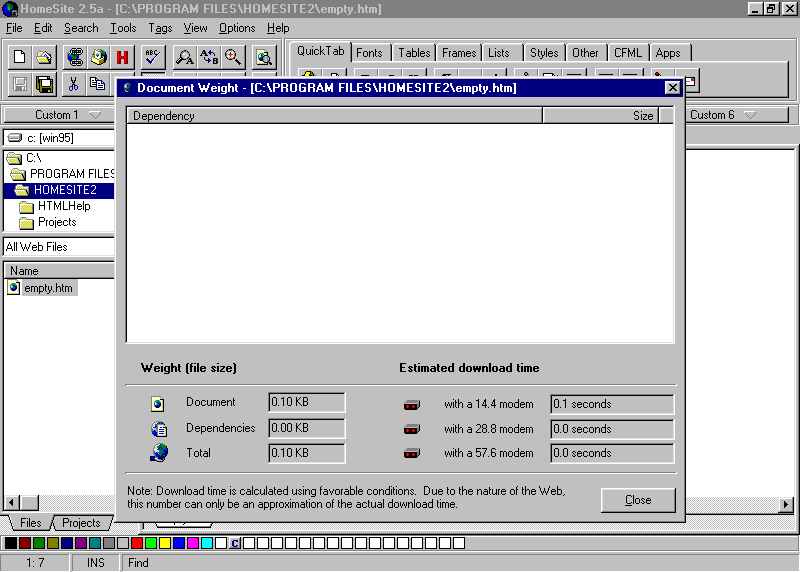The height and width of the screenshot is (572, 800).
Task: Click the HomeSite globe icon in title bar
Action: tap(10, 9)
